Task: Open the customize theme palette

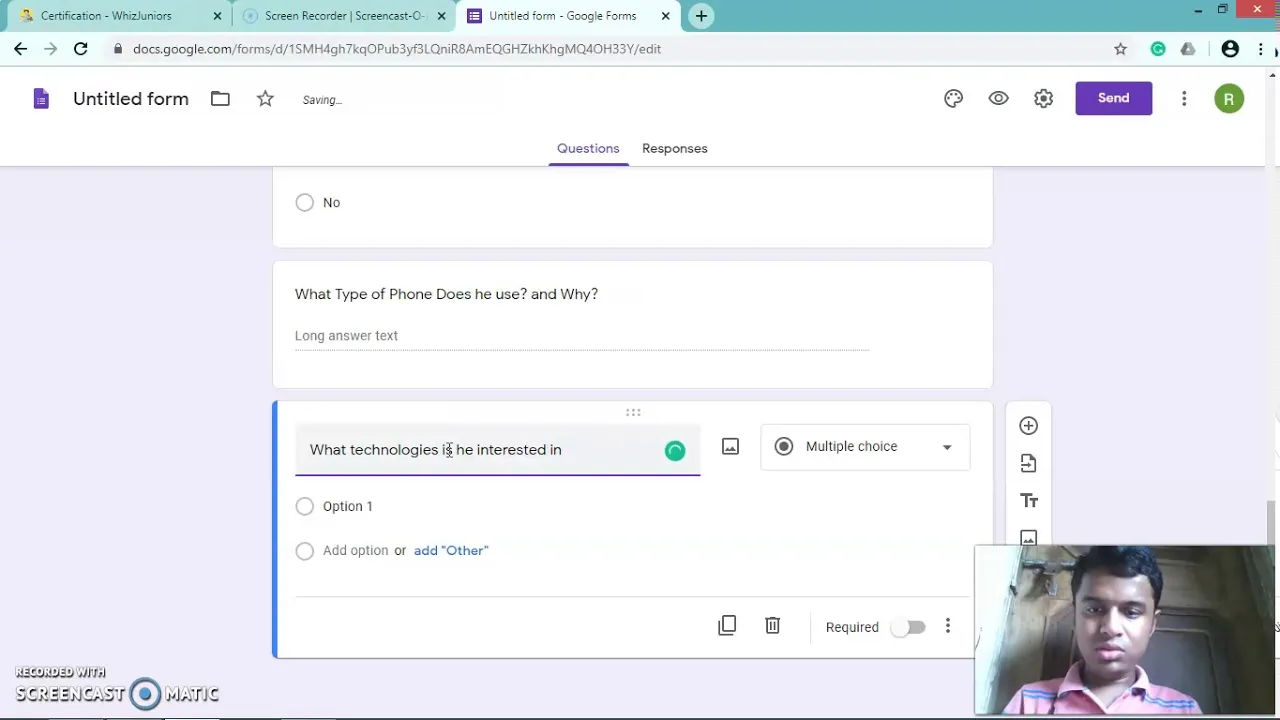Action: click(953, 98)
